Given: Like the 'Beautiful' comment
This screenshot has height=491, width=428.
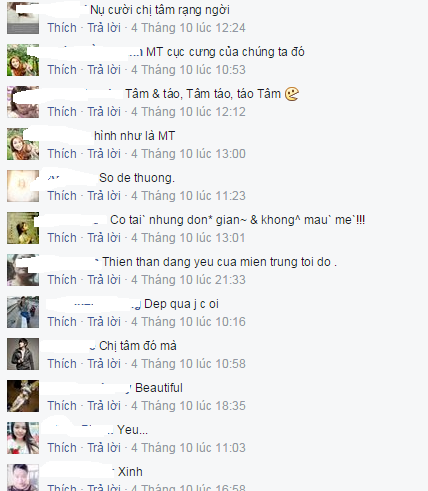Looking at the screenshot, I should coord(62,406).
